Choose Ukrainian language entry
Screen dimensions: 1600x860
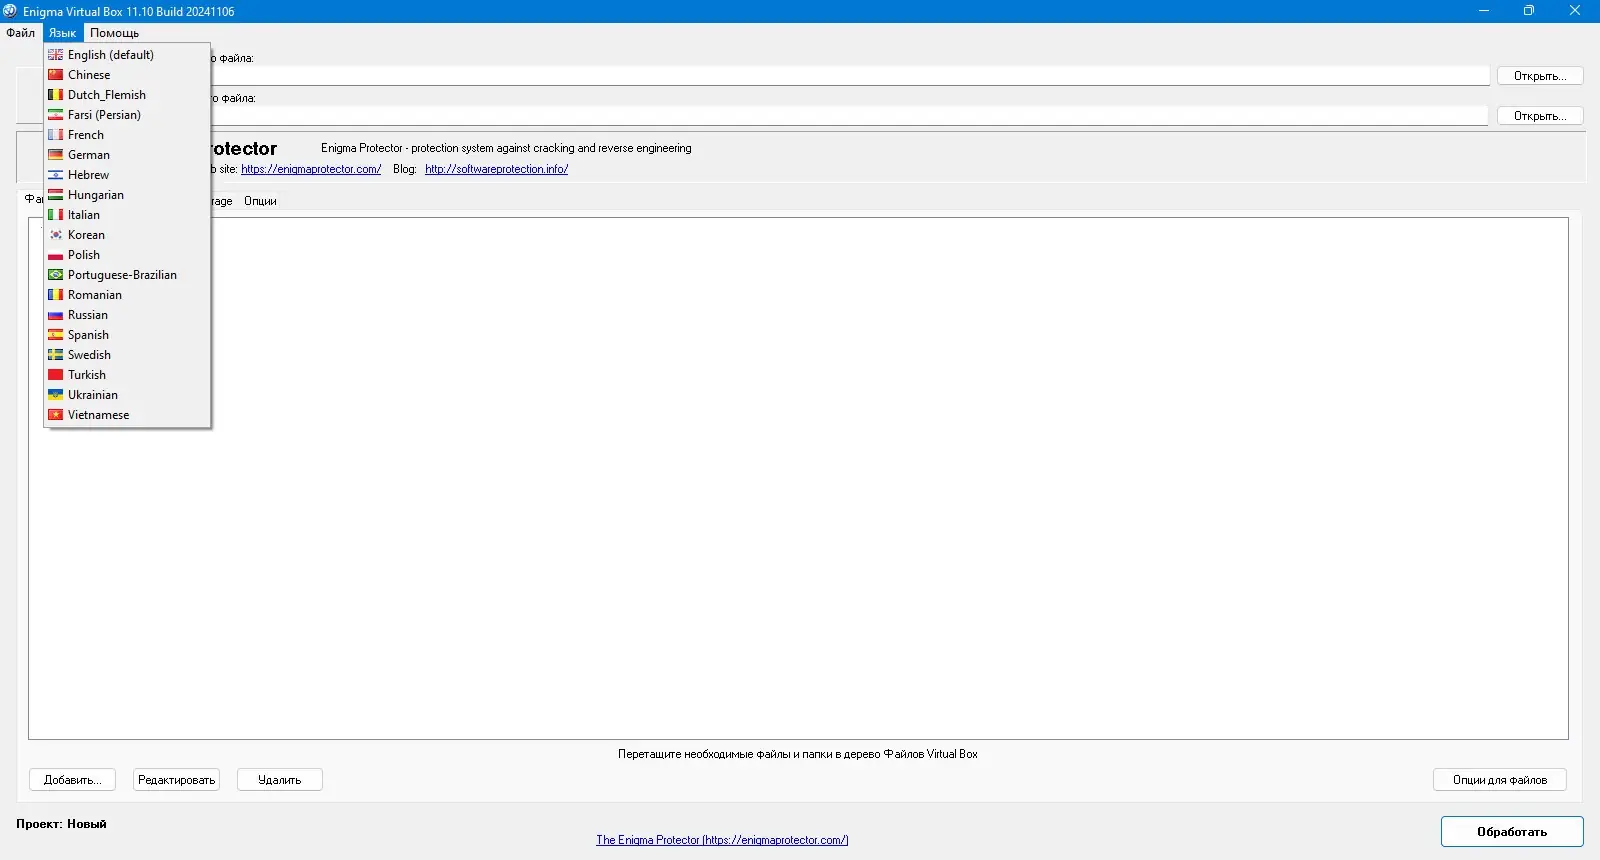pyautogui.click(x=127, y=395)
